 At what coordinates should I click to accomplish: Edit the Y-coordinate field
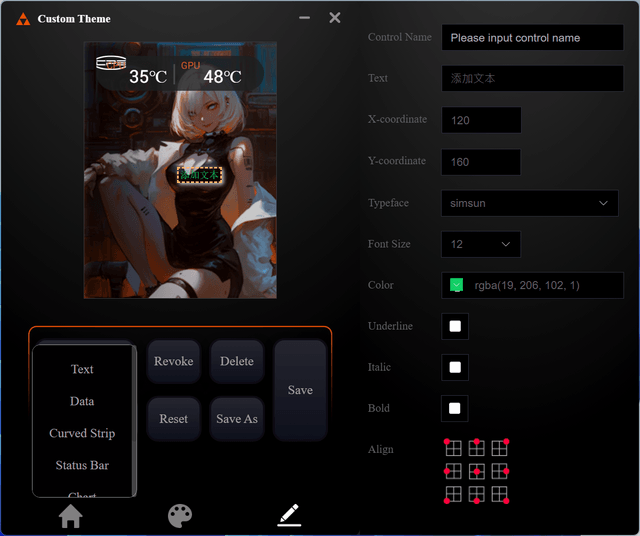pos(481,162)
